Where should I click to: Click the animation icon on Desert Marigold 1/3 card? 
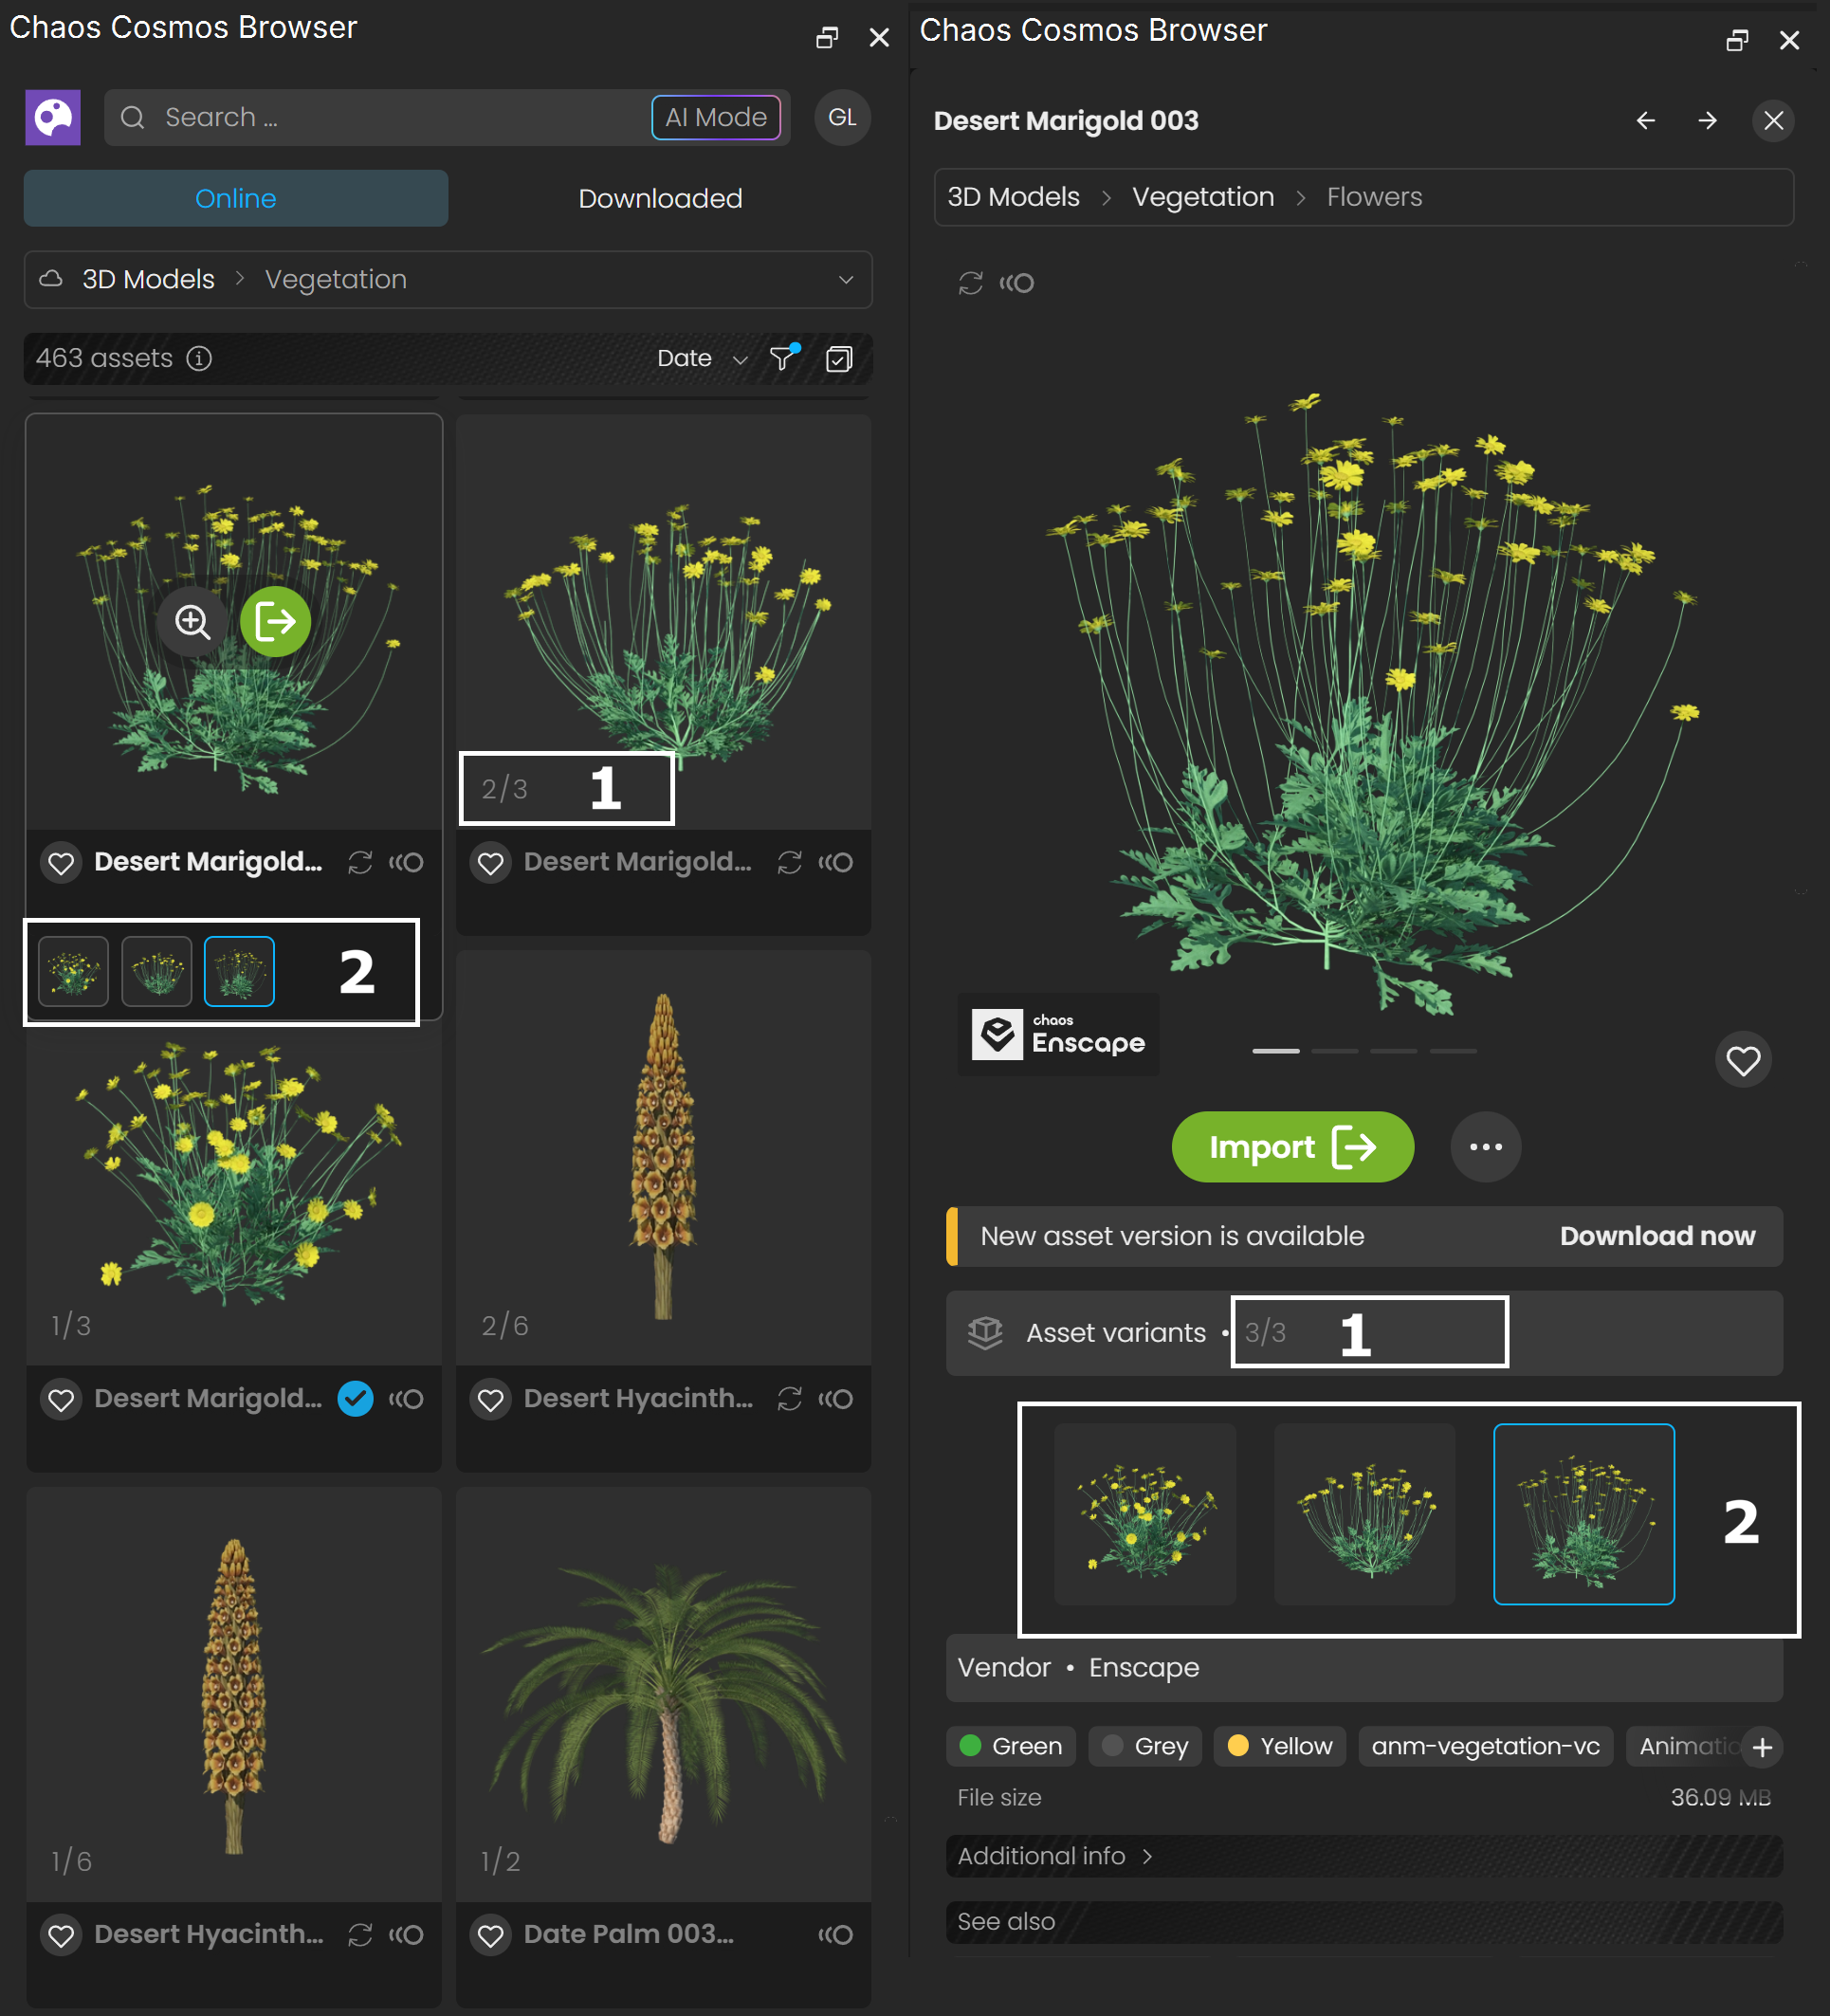point(406,1399)
